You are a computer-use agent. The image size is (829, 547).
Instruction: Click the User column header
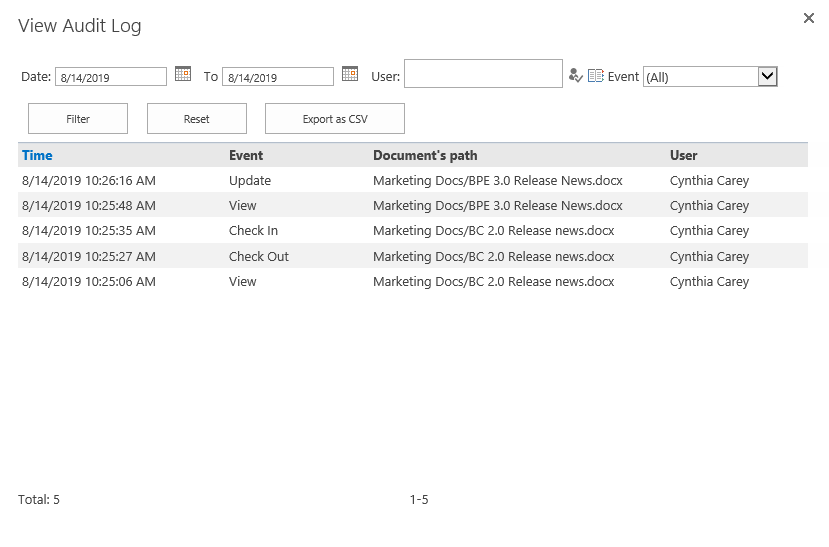tap(684, 155)
